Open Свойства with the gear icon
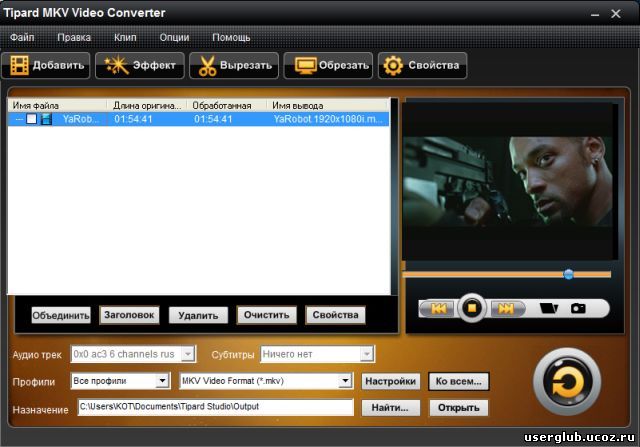Viewport: 640px width, 447px height. pyautogui.click(x=422, y=65)
